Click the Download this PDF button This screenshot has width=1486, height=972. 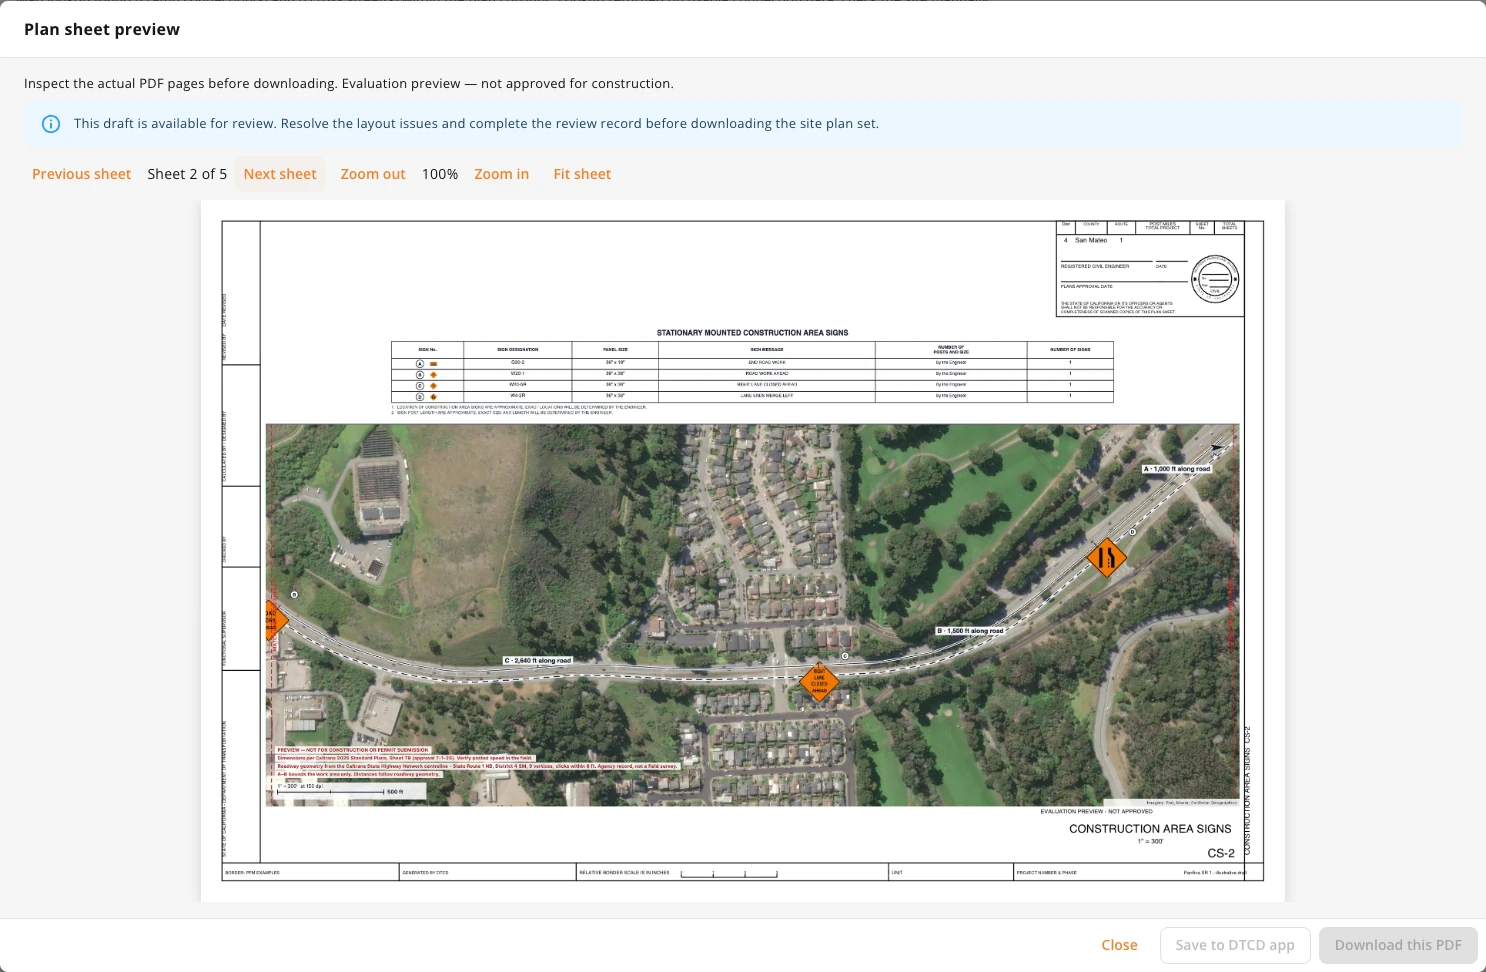[1398, 945]
